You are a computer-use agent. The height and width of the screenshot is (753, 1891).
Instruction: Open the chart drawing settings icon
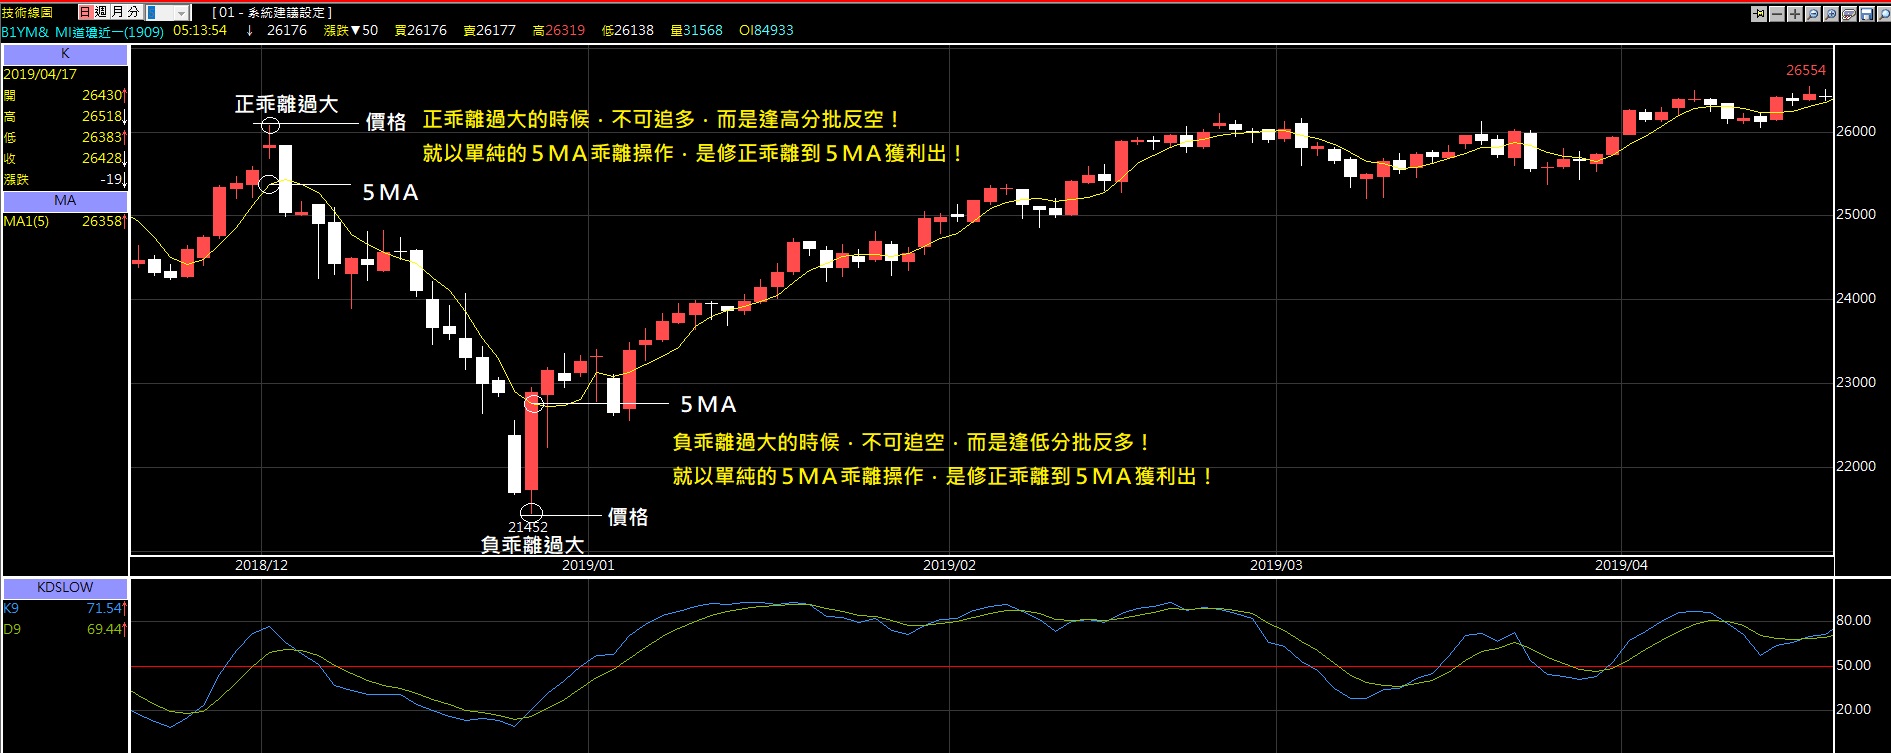pyautogui.click(x=1849, y=13)
